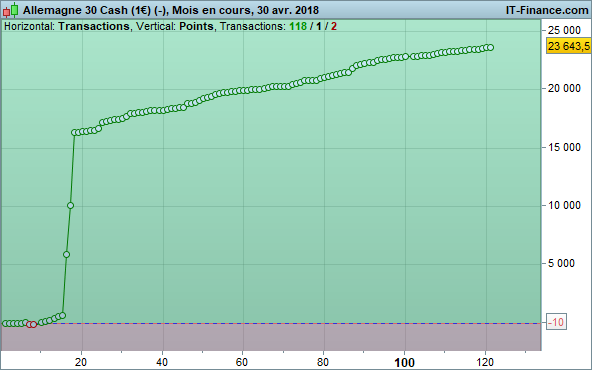
Task: Click the data point at the 10 000 level
Action: 70,206
